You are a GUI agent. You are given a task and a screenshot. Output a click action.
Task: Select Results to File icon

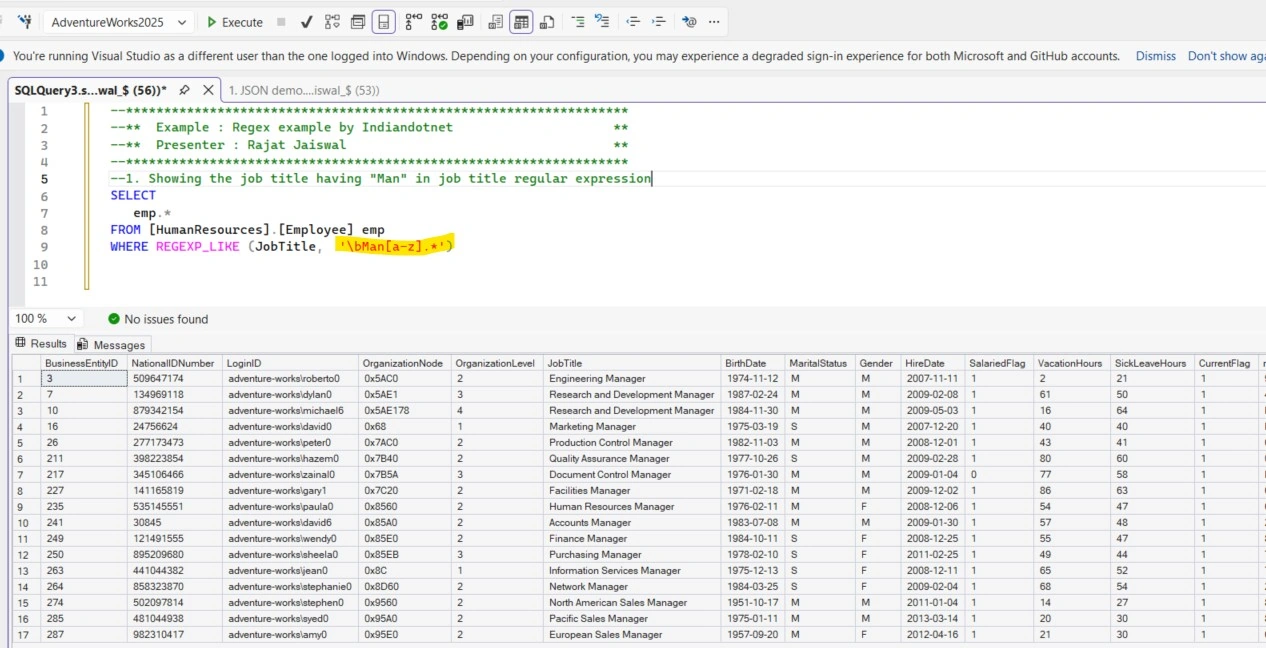[547, 22]
